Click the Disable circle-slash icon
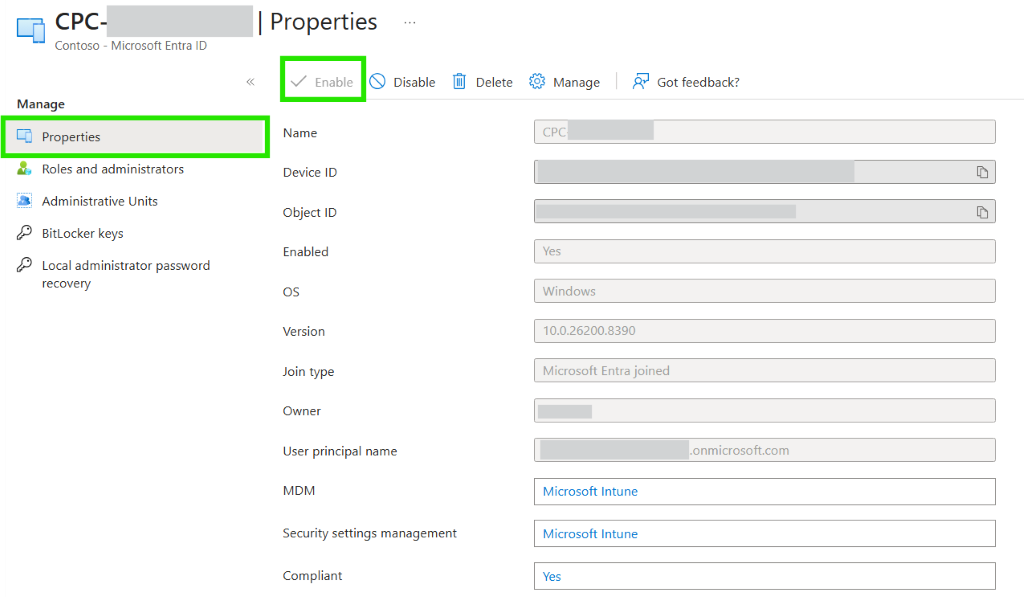1024x597 pixels. coord(377,82)
